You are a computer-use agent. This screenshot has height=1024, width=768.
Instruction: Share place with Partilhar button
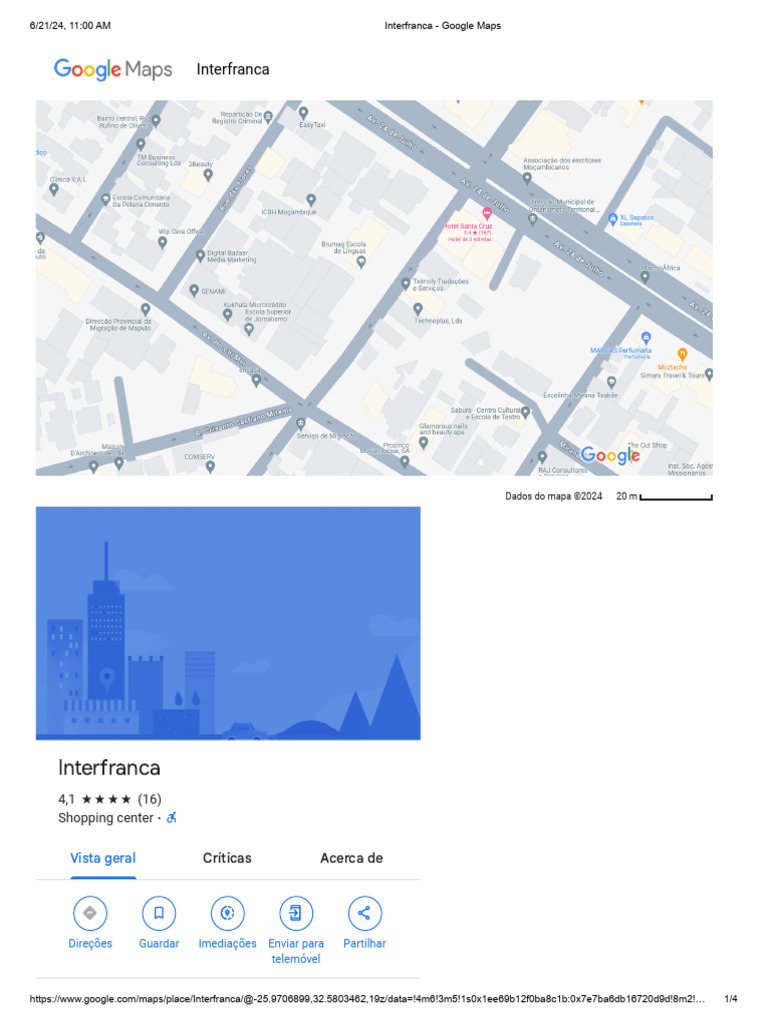[x=364, y=923]
